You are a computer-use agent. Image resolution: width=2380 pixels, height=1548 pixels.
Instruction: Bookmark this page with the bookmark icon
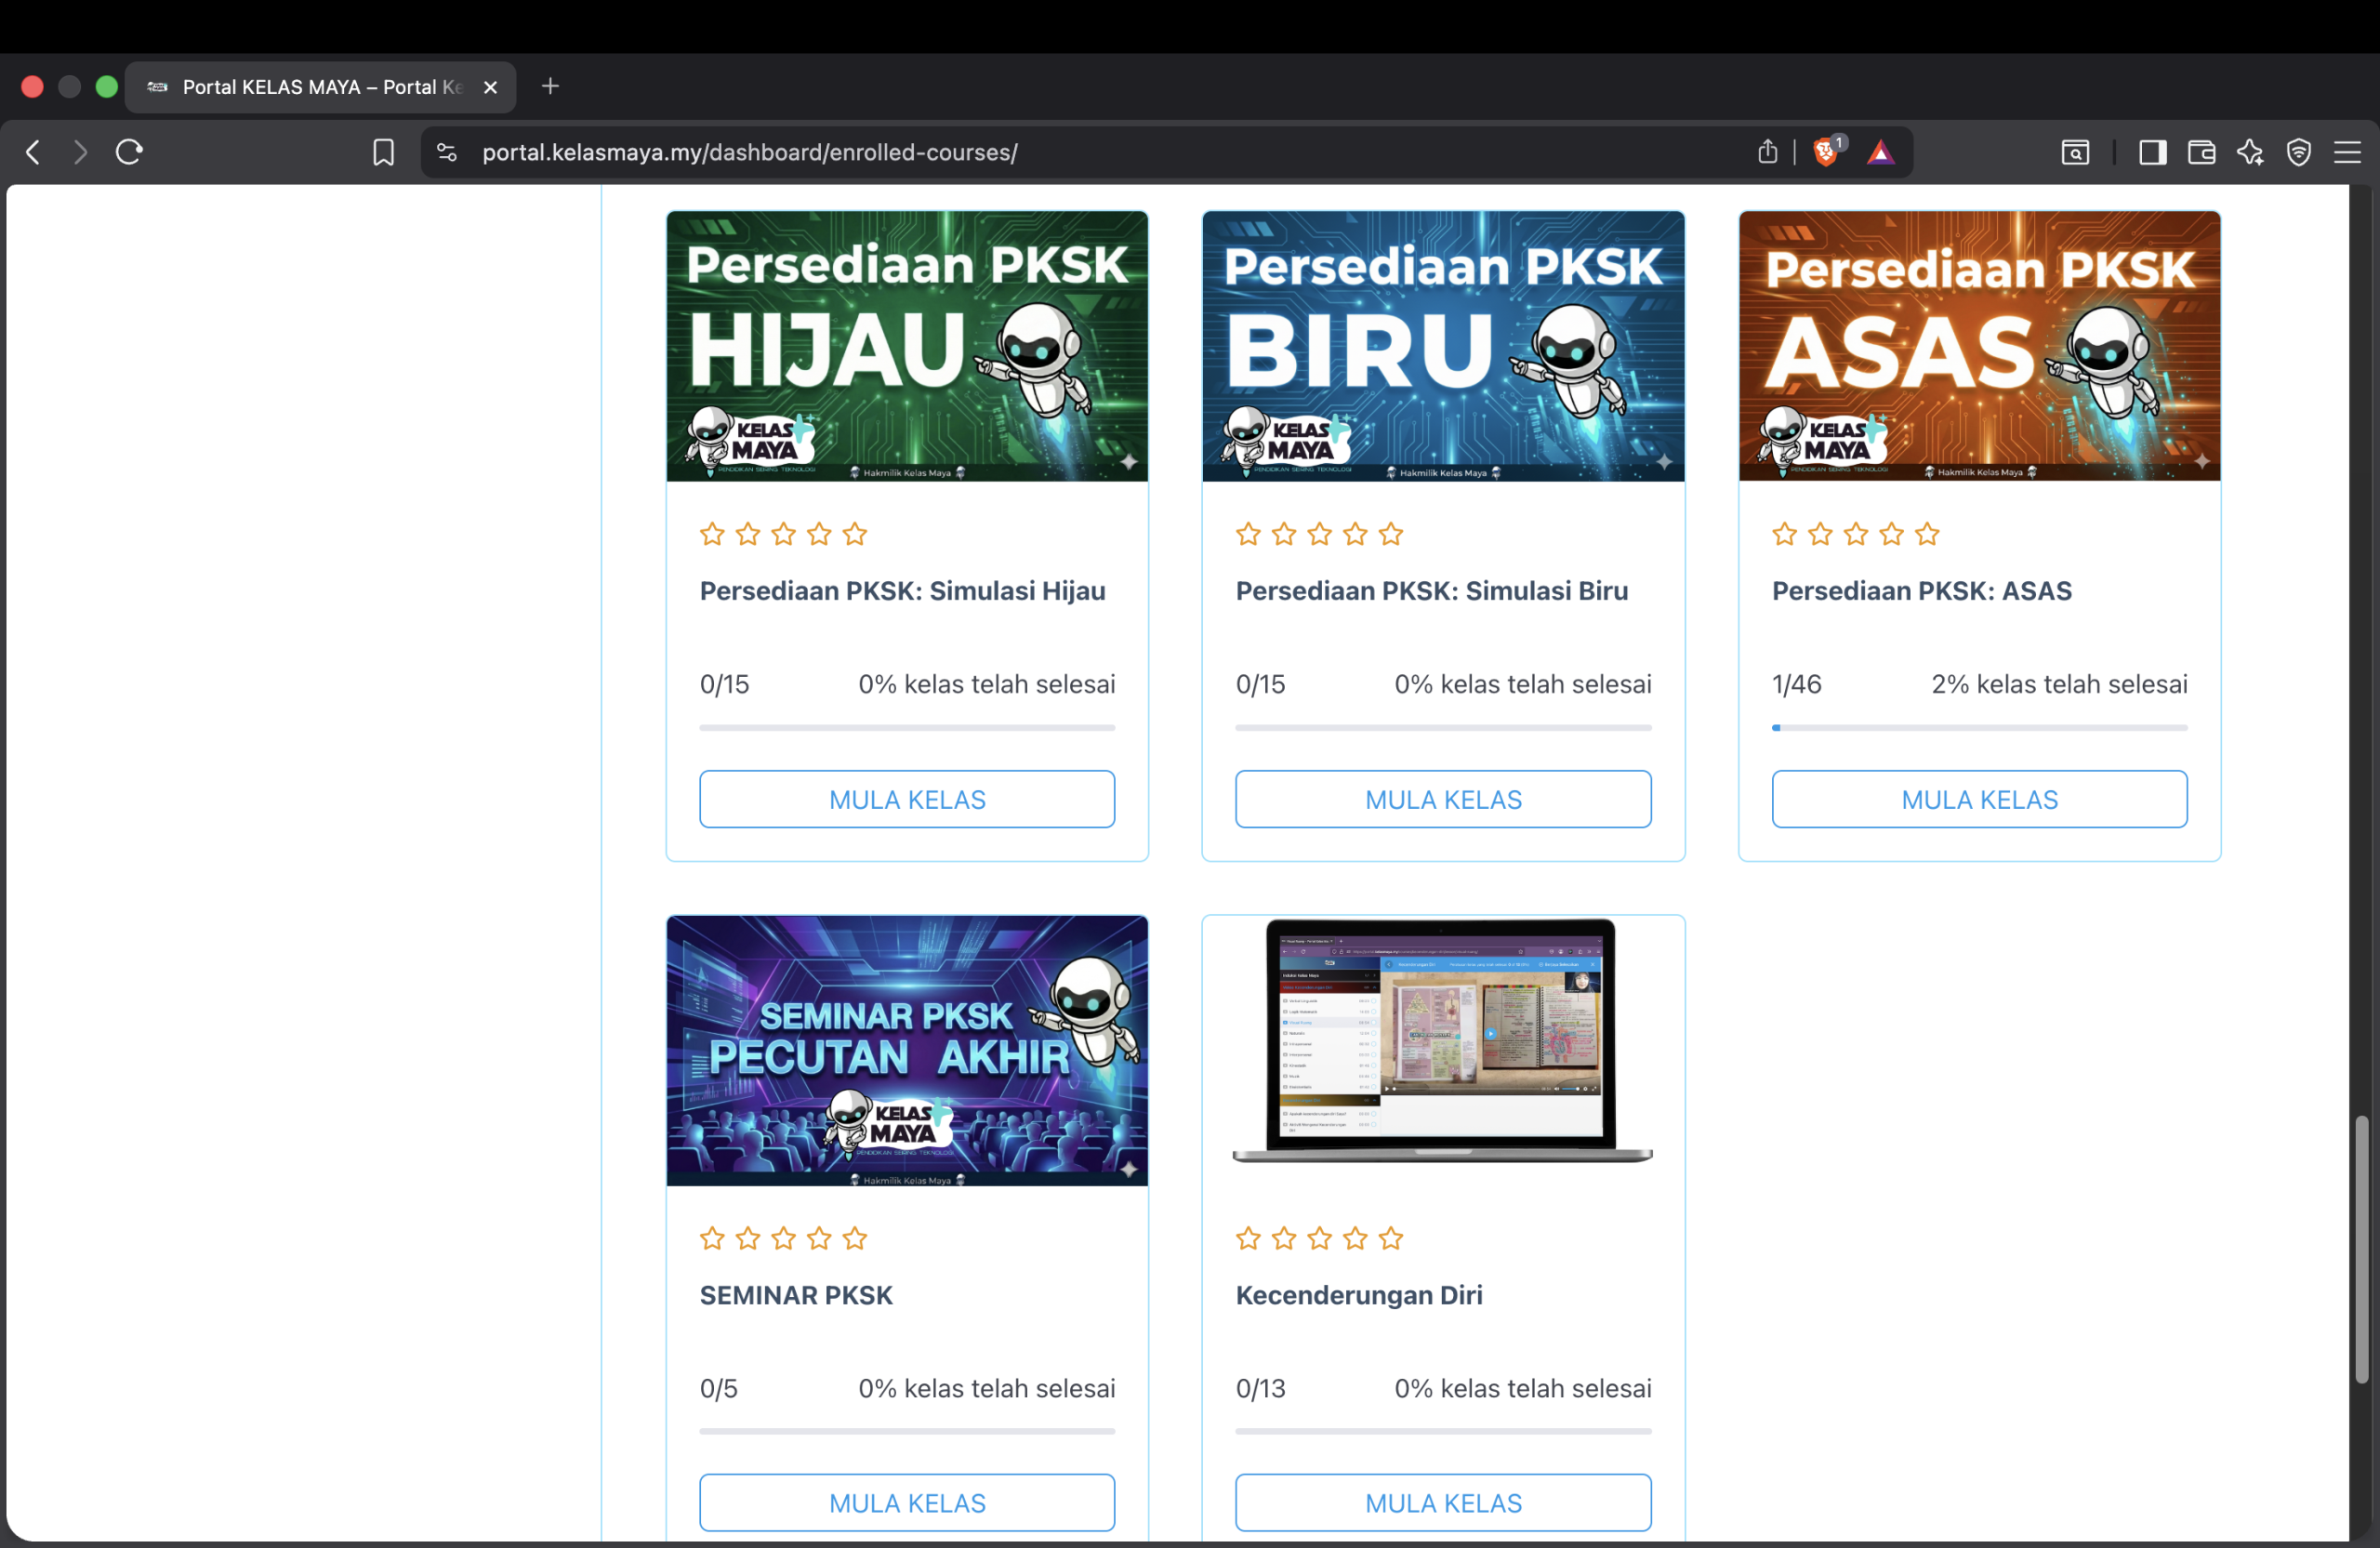[383, 152]
